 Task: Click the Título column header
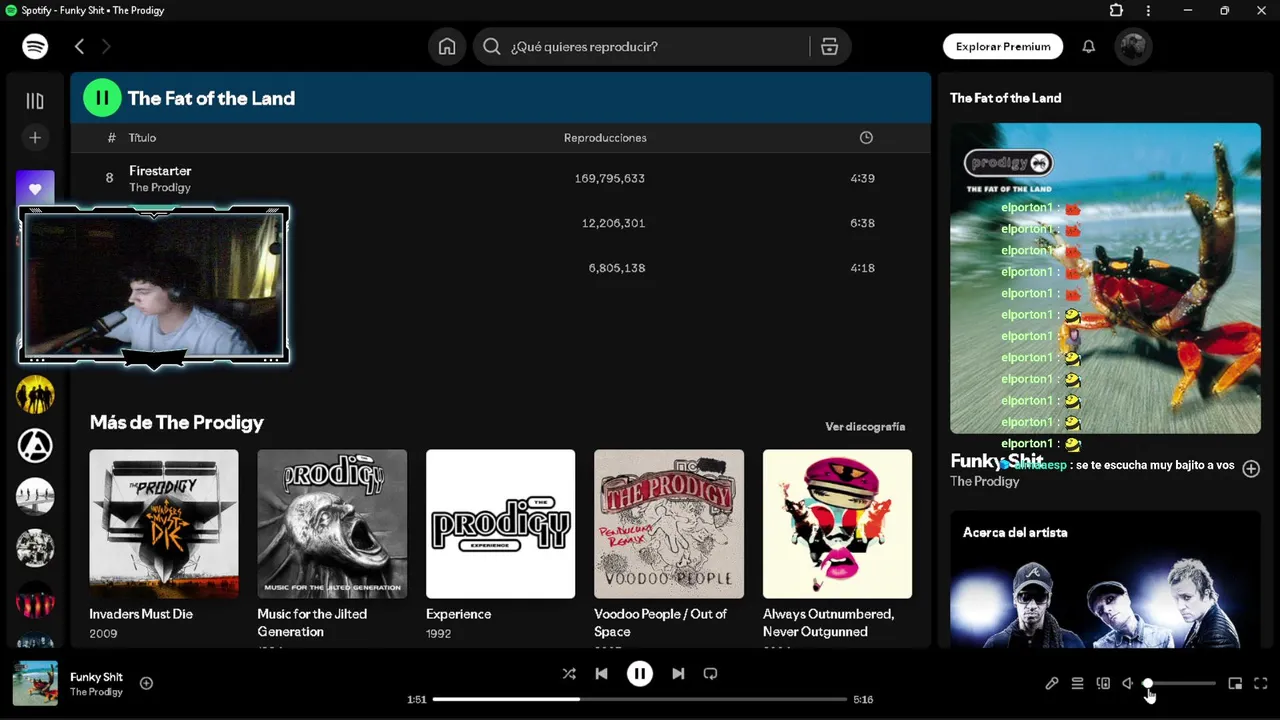coord(142,138)
